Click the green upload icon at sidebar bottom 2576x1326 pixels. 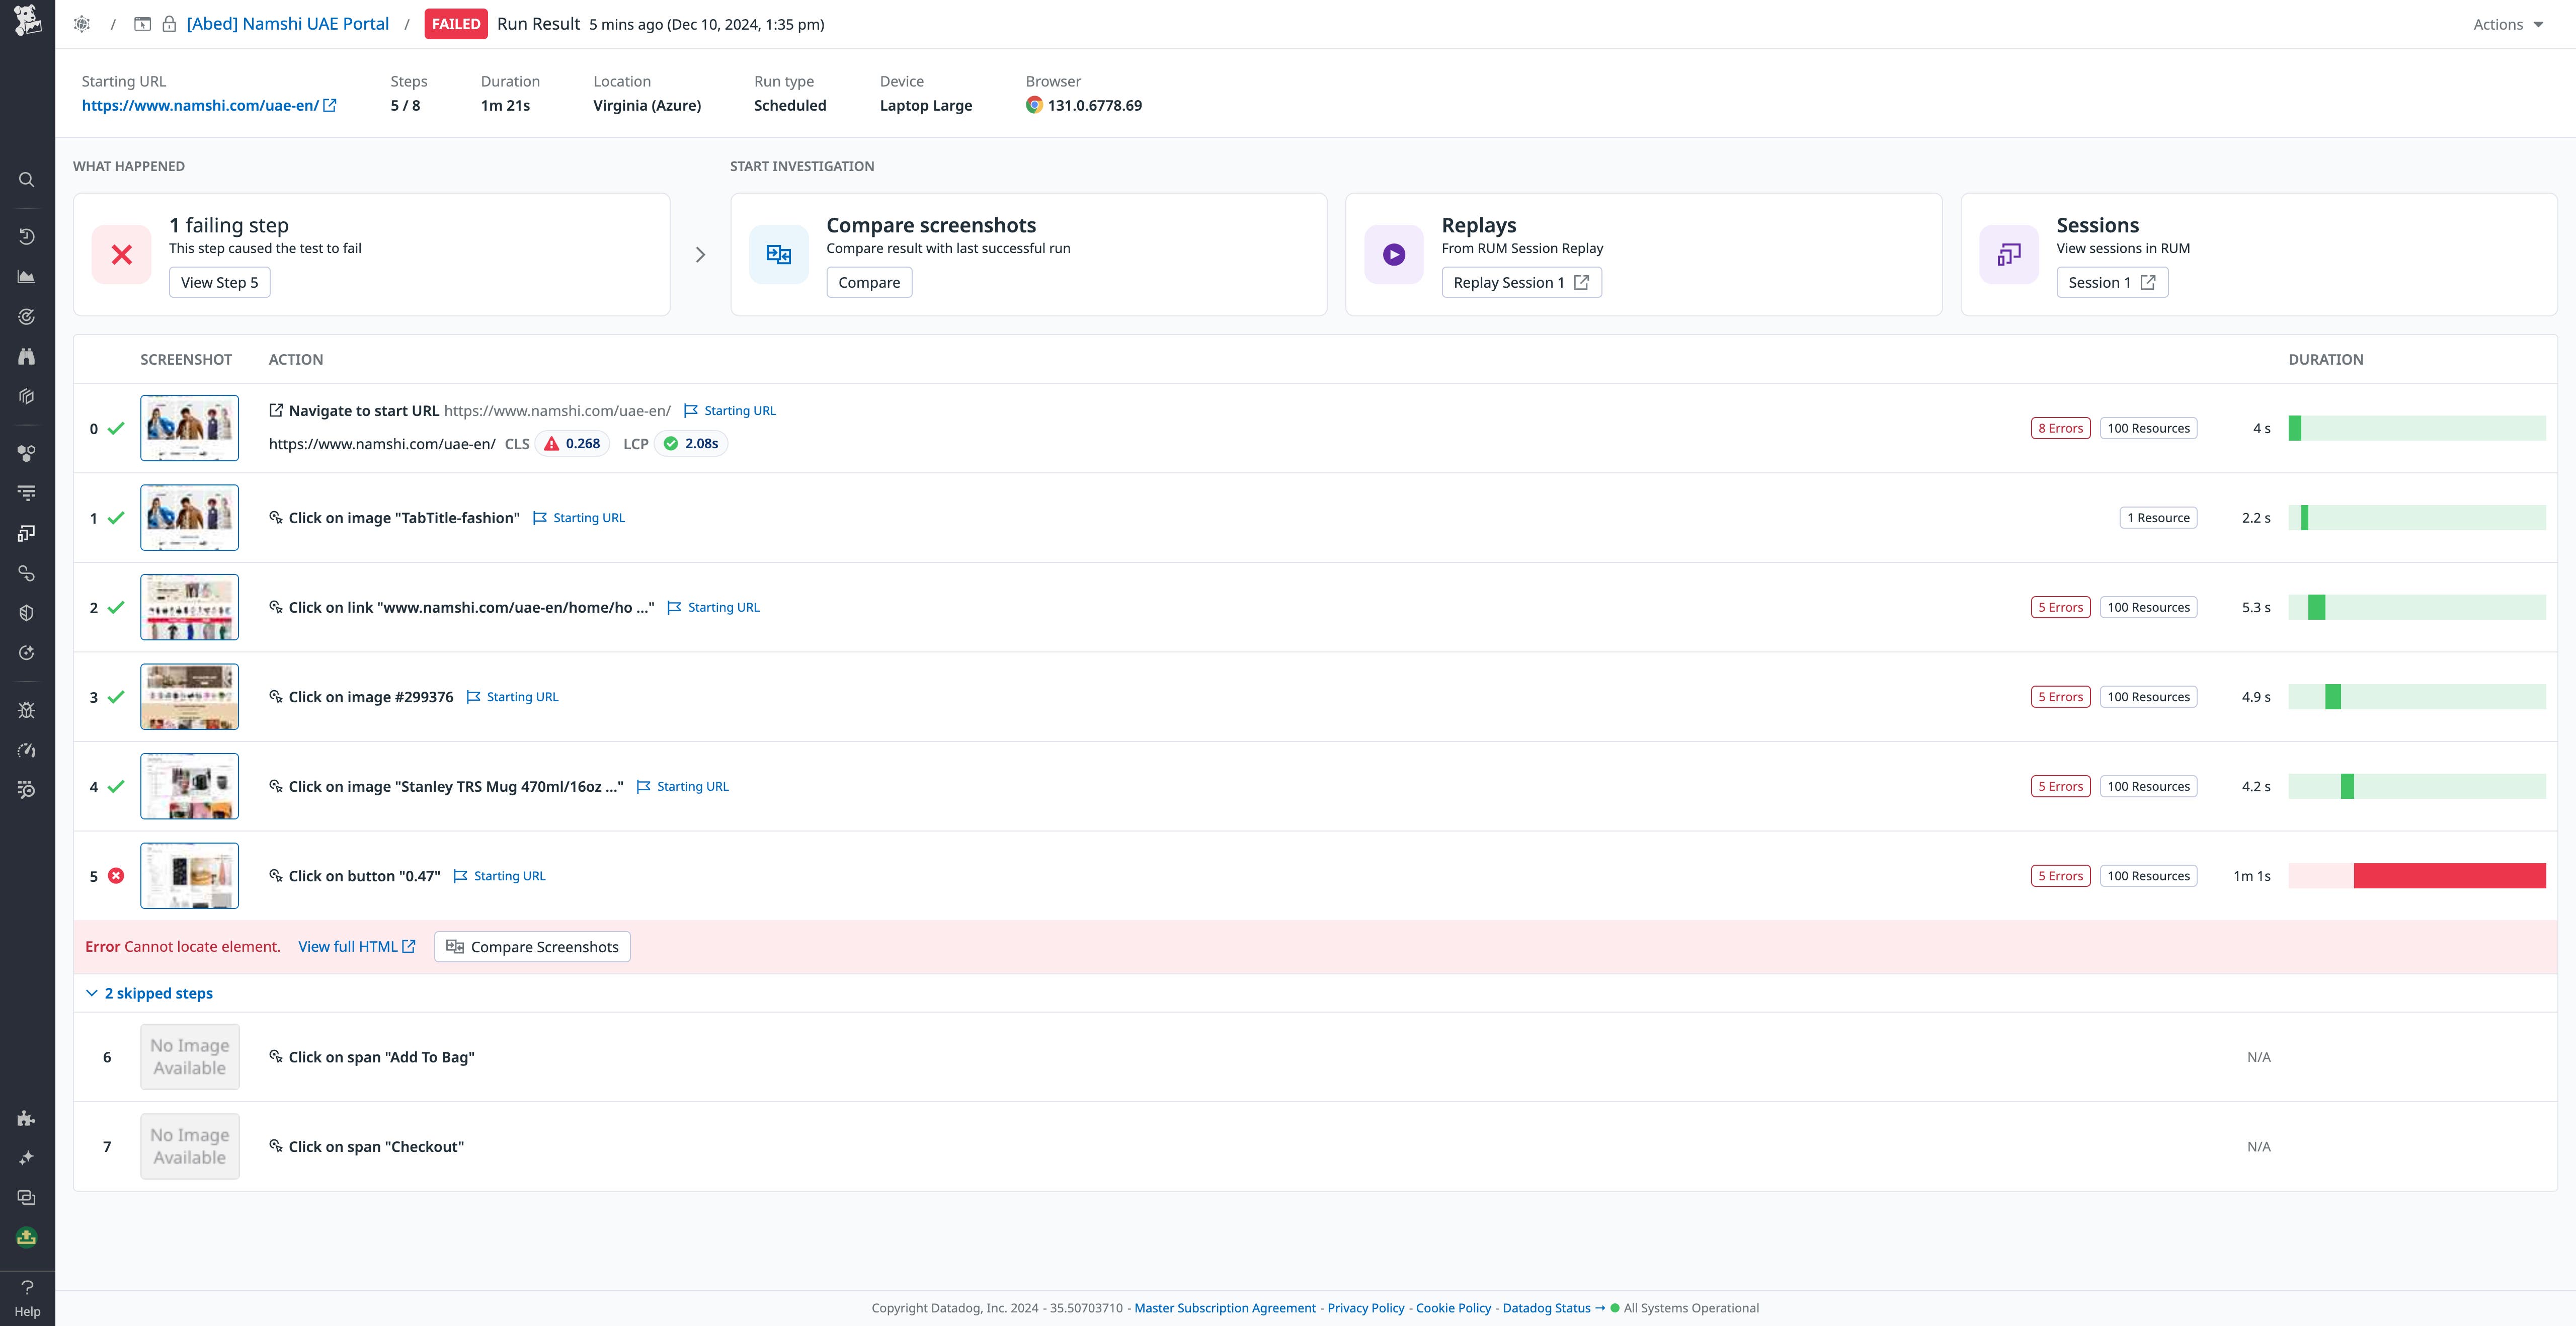pos(26,1238)
